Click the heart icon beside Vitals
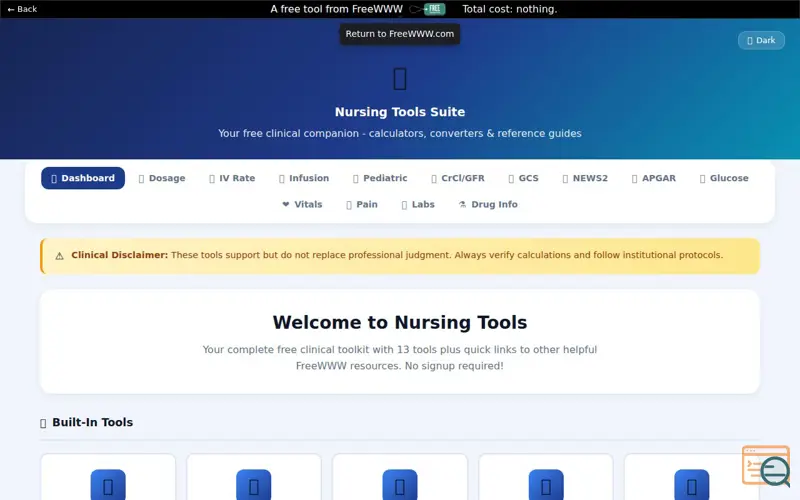 [286, 204]
